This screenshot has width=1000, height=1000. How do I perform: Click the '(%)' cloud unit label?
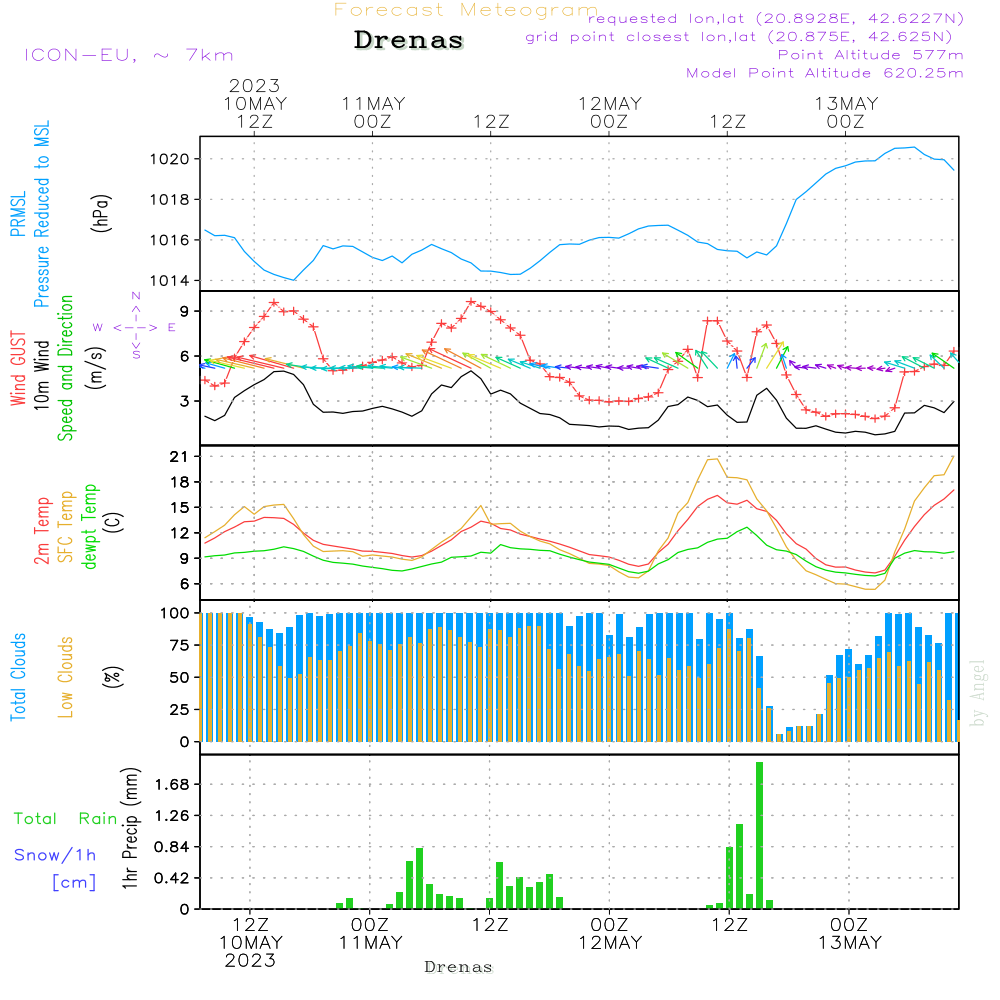click(112, 677)
